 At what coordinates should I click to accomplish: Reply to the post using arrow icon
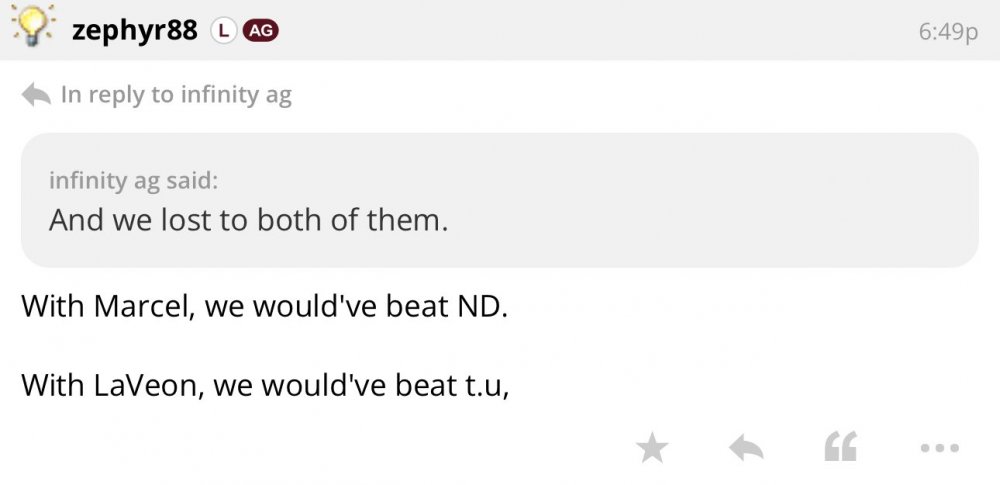pyautogui.click(x=746, y=449)
